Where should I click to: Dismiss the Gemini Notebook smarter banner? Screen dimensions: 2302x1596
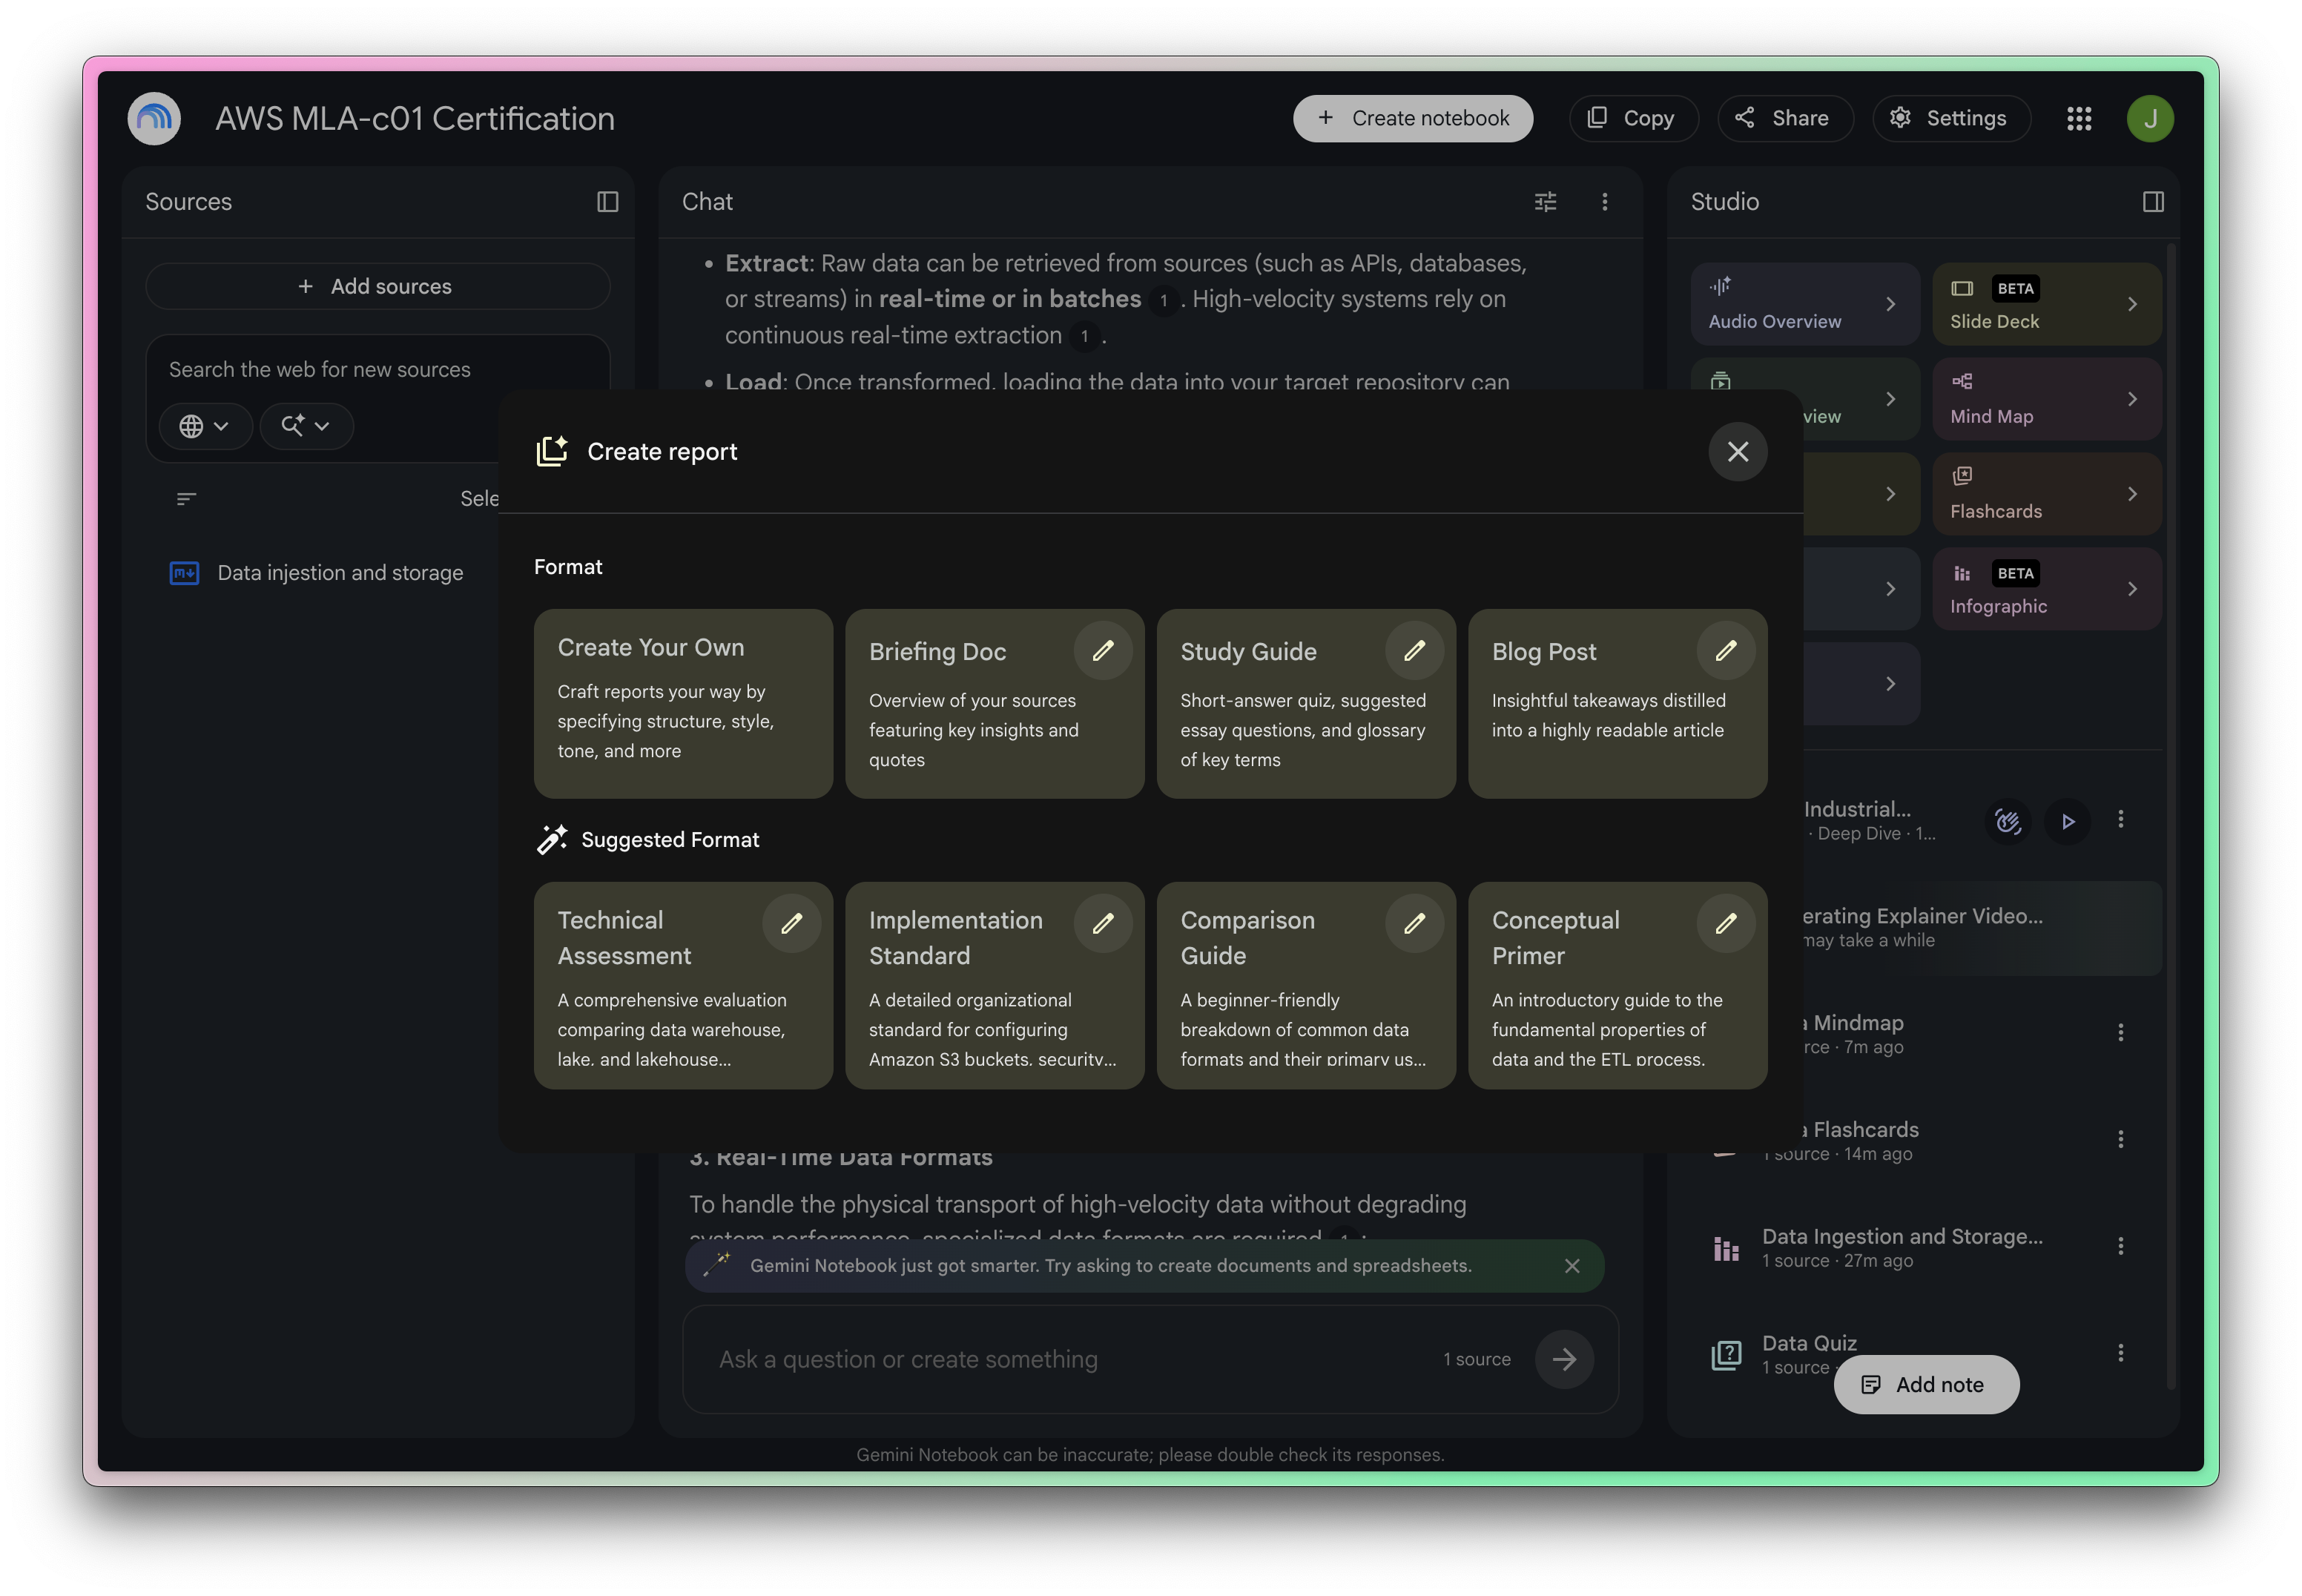1572,1266
